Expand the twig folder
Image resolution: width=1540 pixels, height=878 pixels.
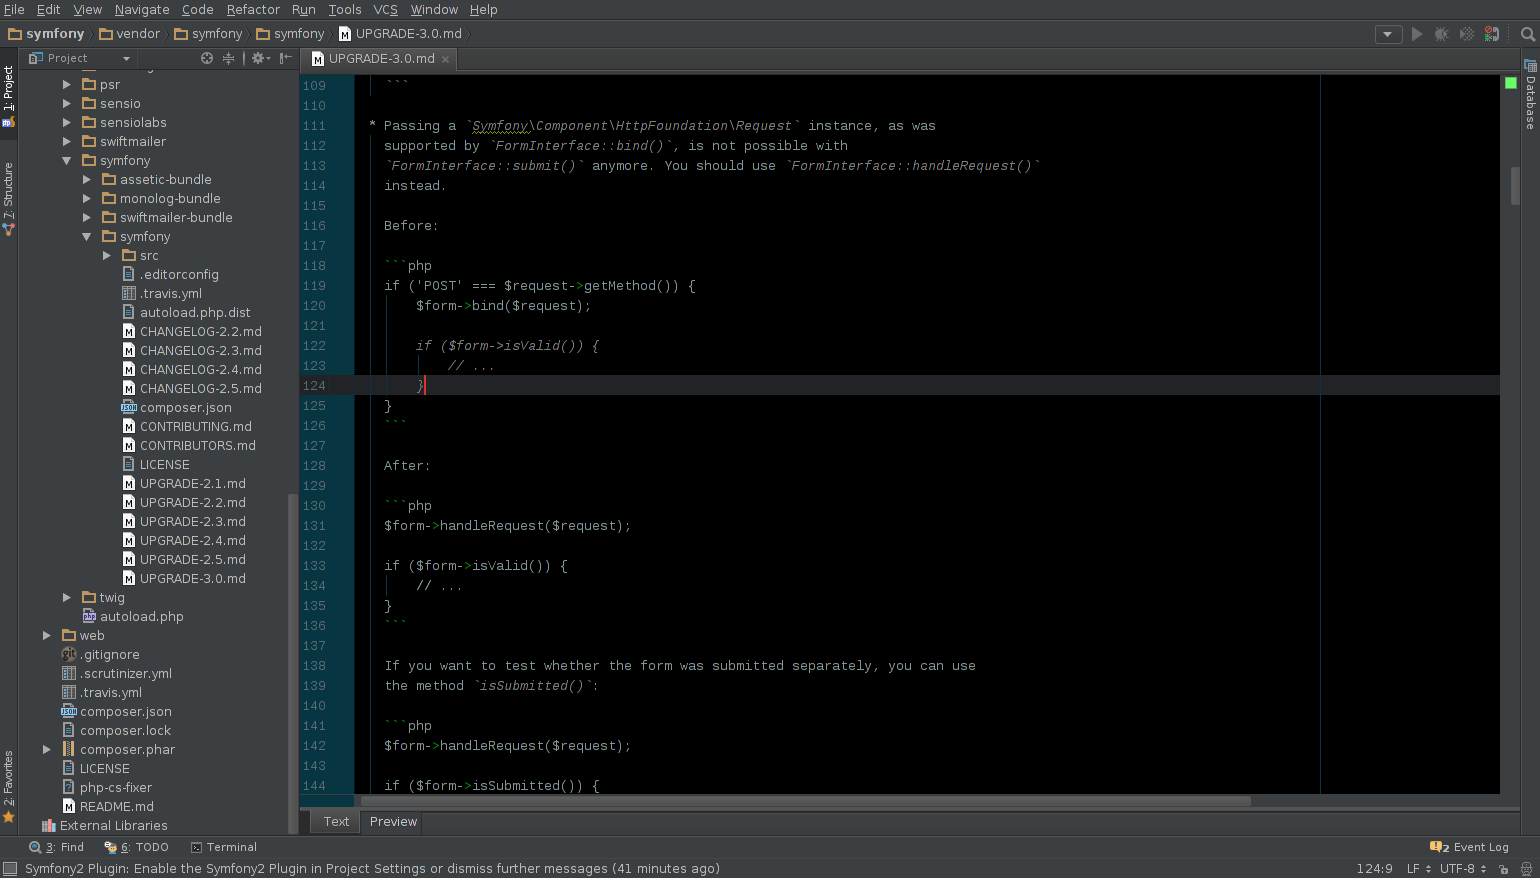pyautogui.click(x=67, y=598)
